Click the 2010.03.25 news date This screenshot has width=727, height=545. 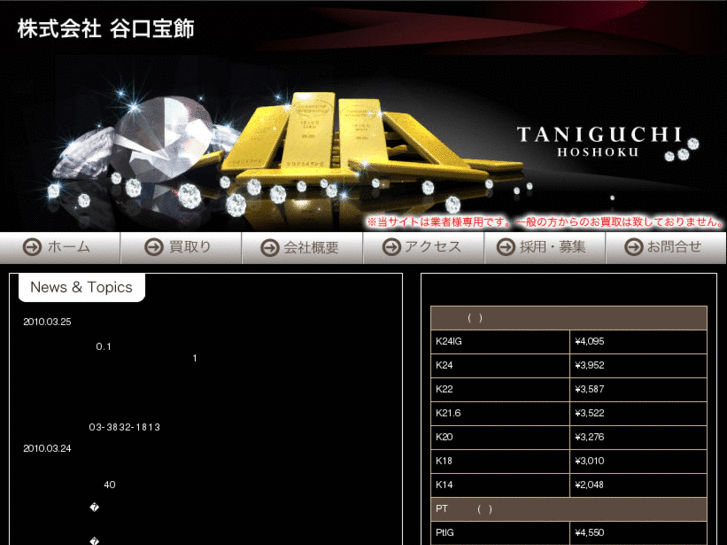tap(47, 322)
